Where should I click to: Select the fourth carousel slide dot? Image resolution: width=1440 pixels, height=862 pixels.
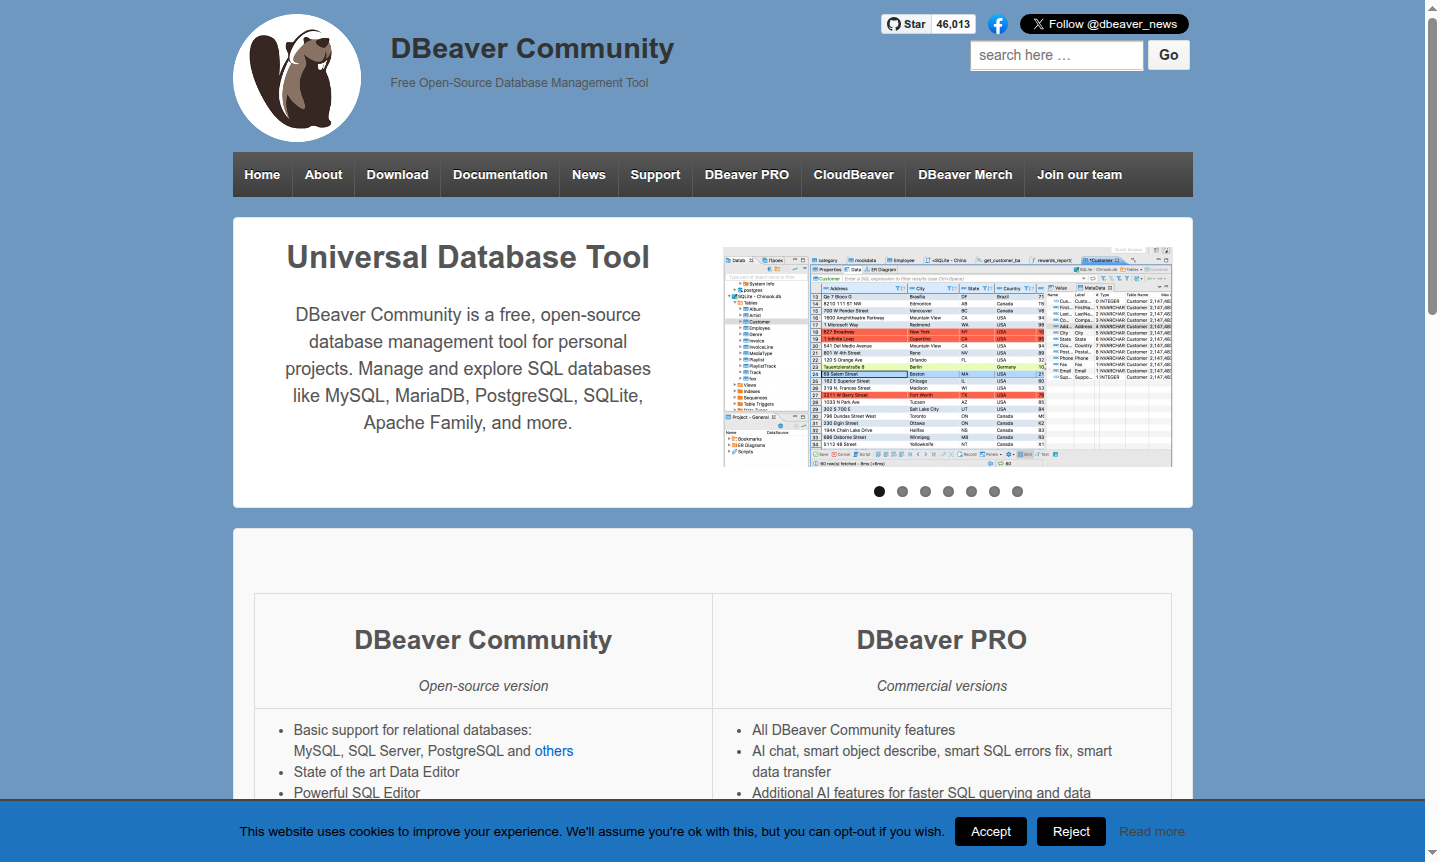[x=948, y=491]
